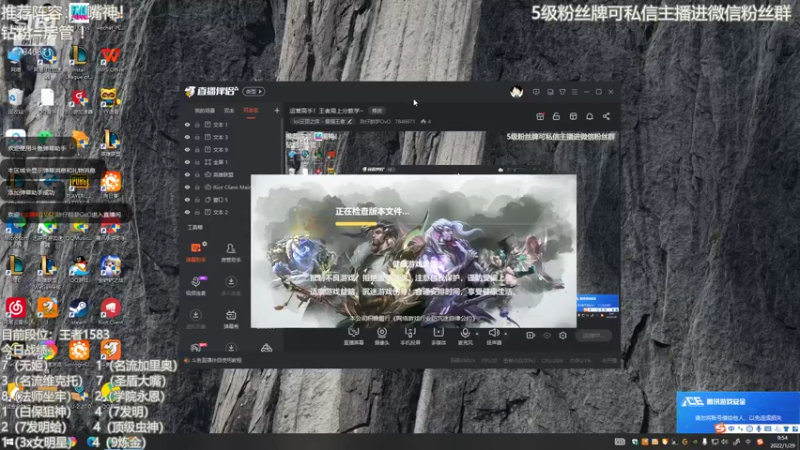The width and height of the screenshot is (800, 450).
Task: Open the PUBG desktop shortcut
Action: (79, 186)
